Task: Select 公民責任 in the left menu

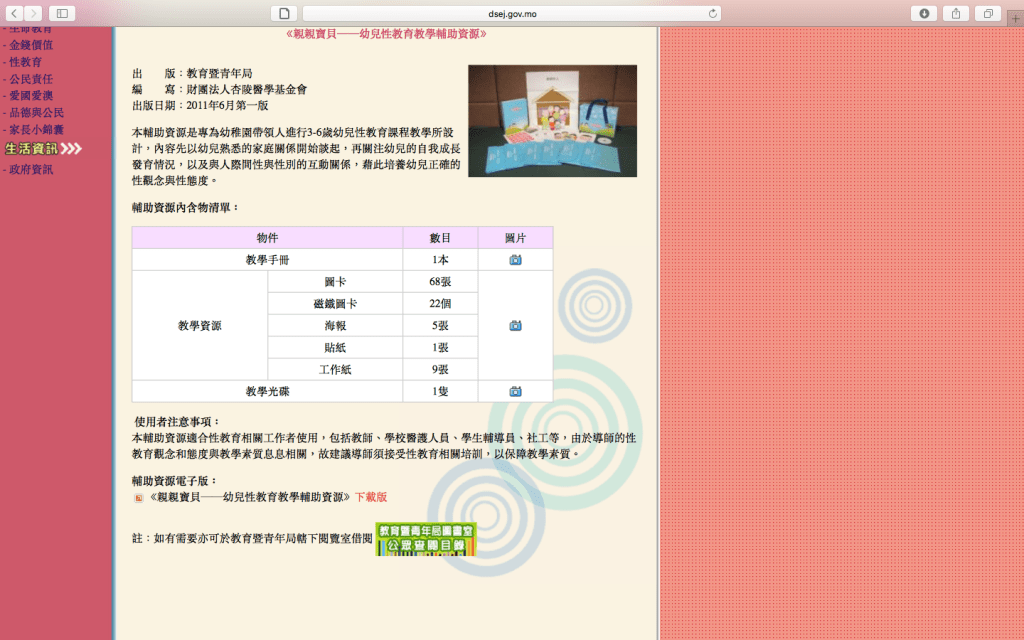Action: click(30, 79)
